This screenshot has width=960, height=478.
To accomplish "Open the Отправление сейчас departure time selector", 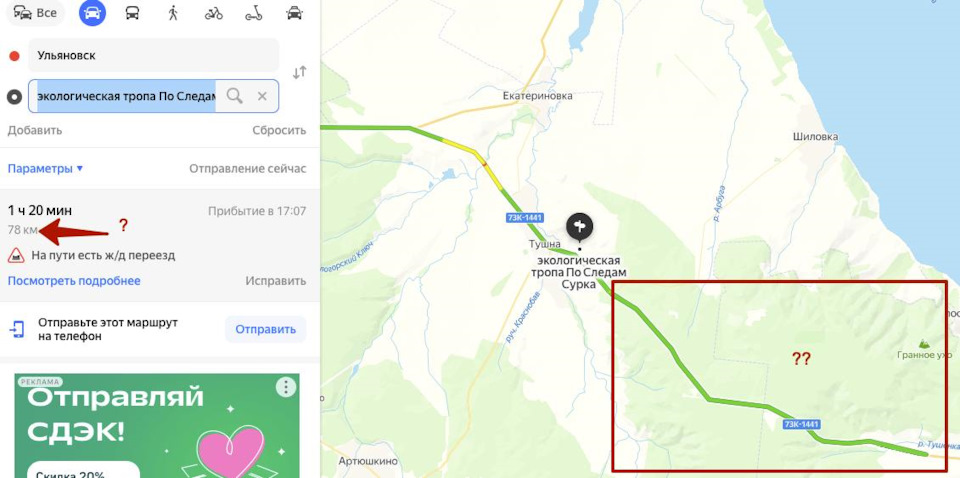I will pos(247,168).
